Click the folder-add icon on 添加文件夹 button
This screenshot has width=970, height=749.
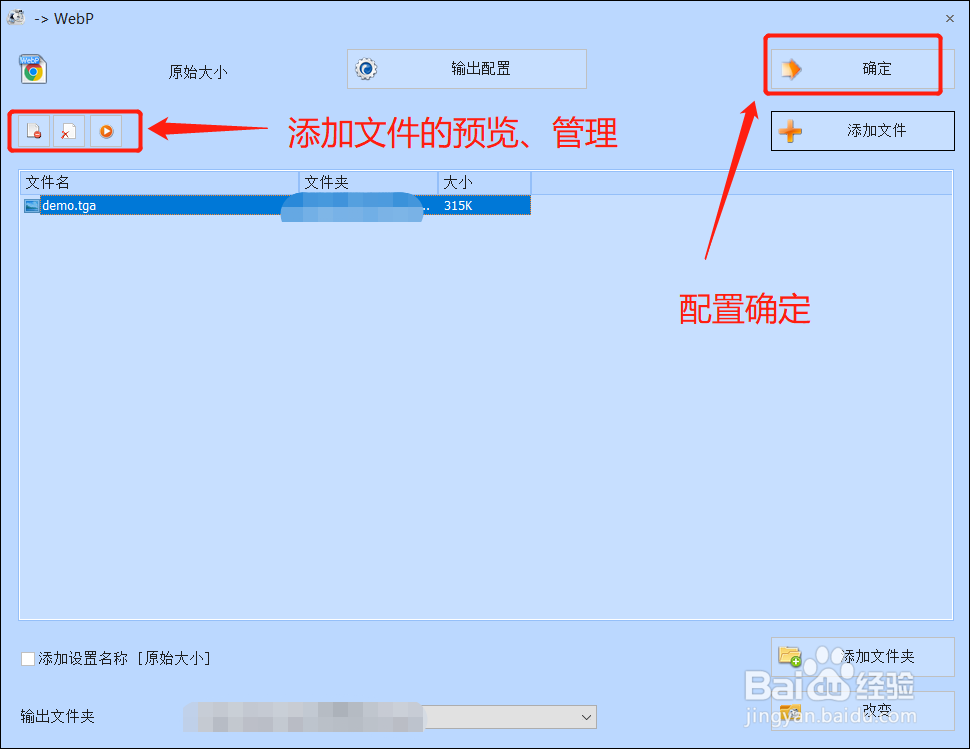789,657
